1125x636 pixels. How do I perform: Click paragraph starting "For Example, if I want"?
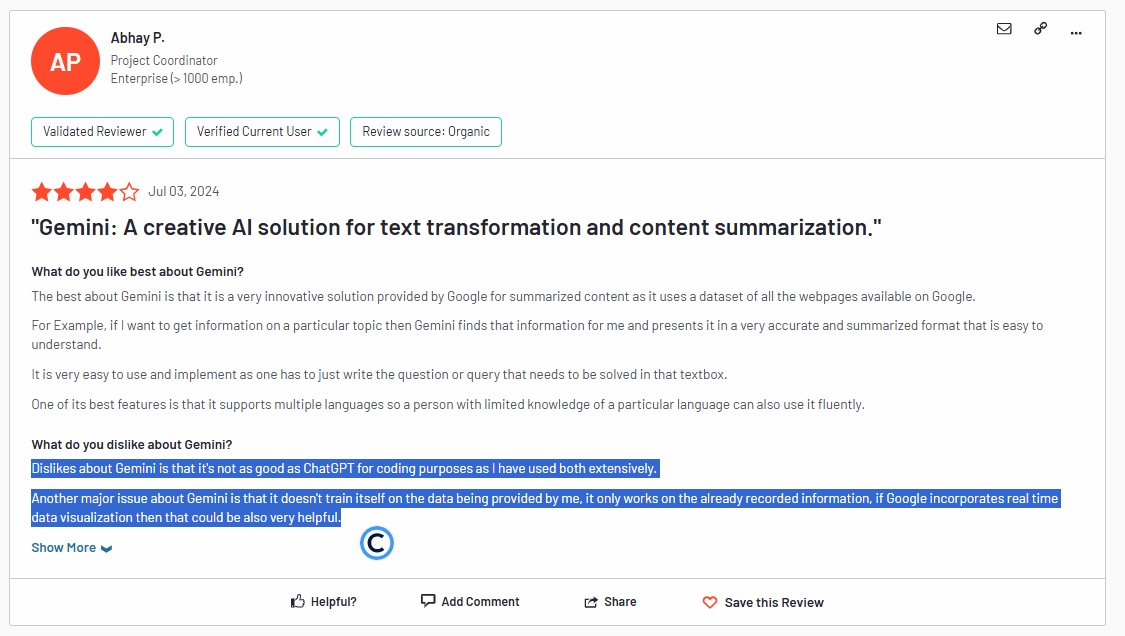[x=537, y=335]
